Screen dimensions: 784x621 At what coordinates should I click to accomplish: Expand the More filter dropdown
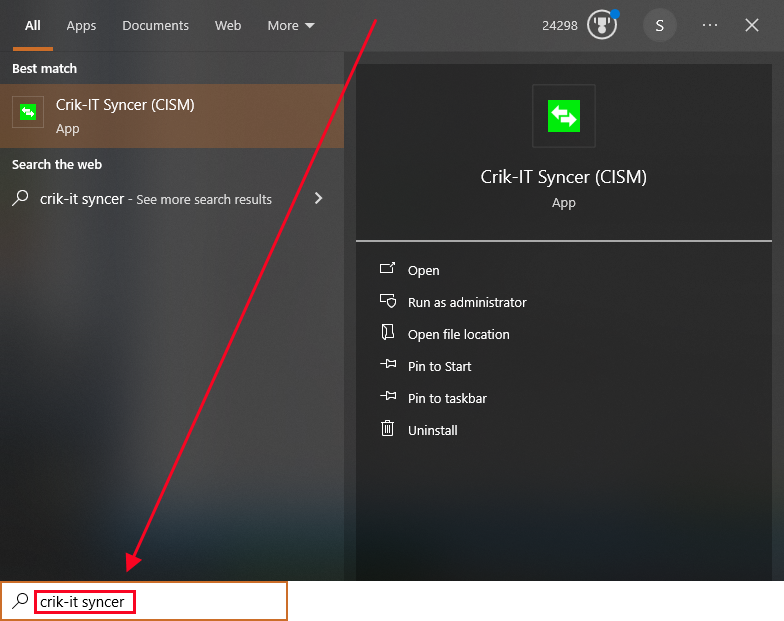[x=291, y=25]
